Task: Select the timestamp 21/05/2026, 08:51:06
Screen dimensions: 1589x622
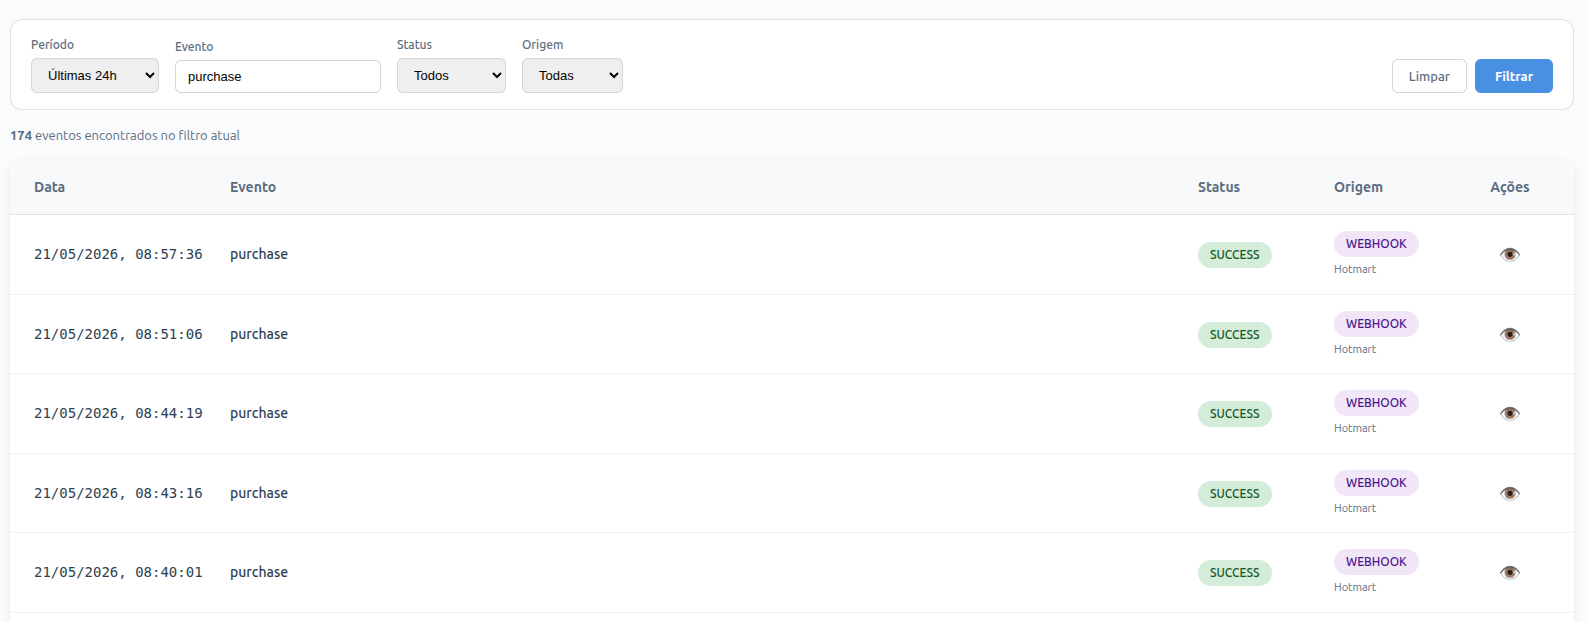Action: [x=118, y=334]
